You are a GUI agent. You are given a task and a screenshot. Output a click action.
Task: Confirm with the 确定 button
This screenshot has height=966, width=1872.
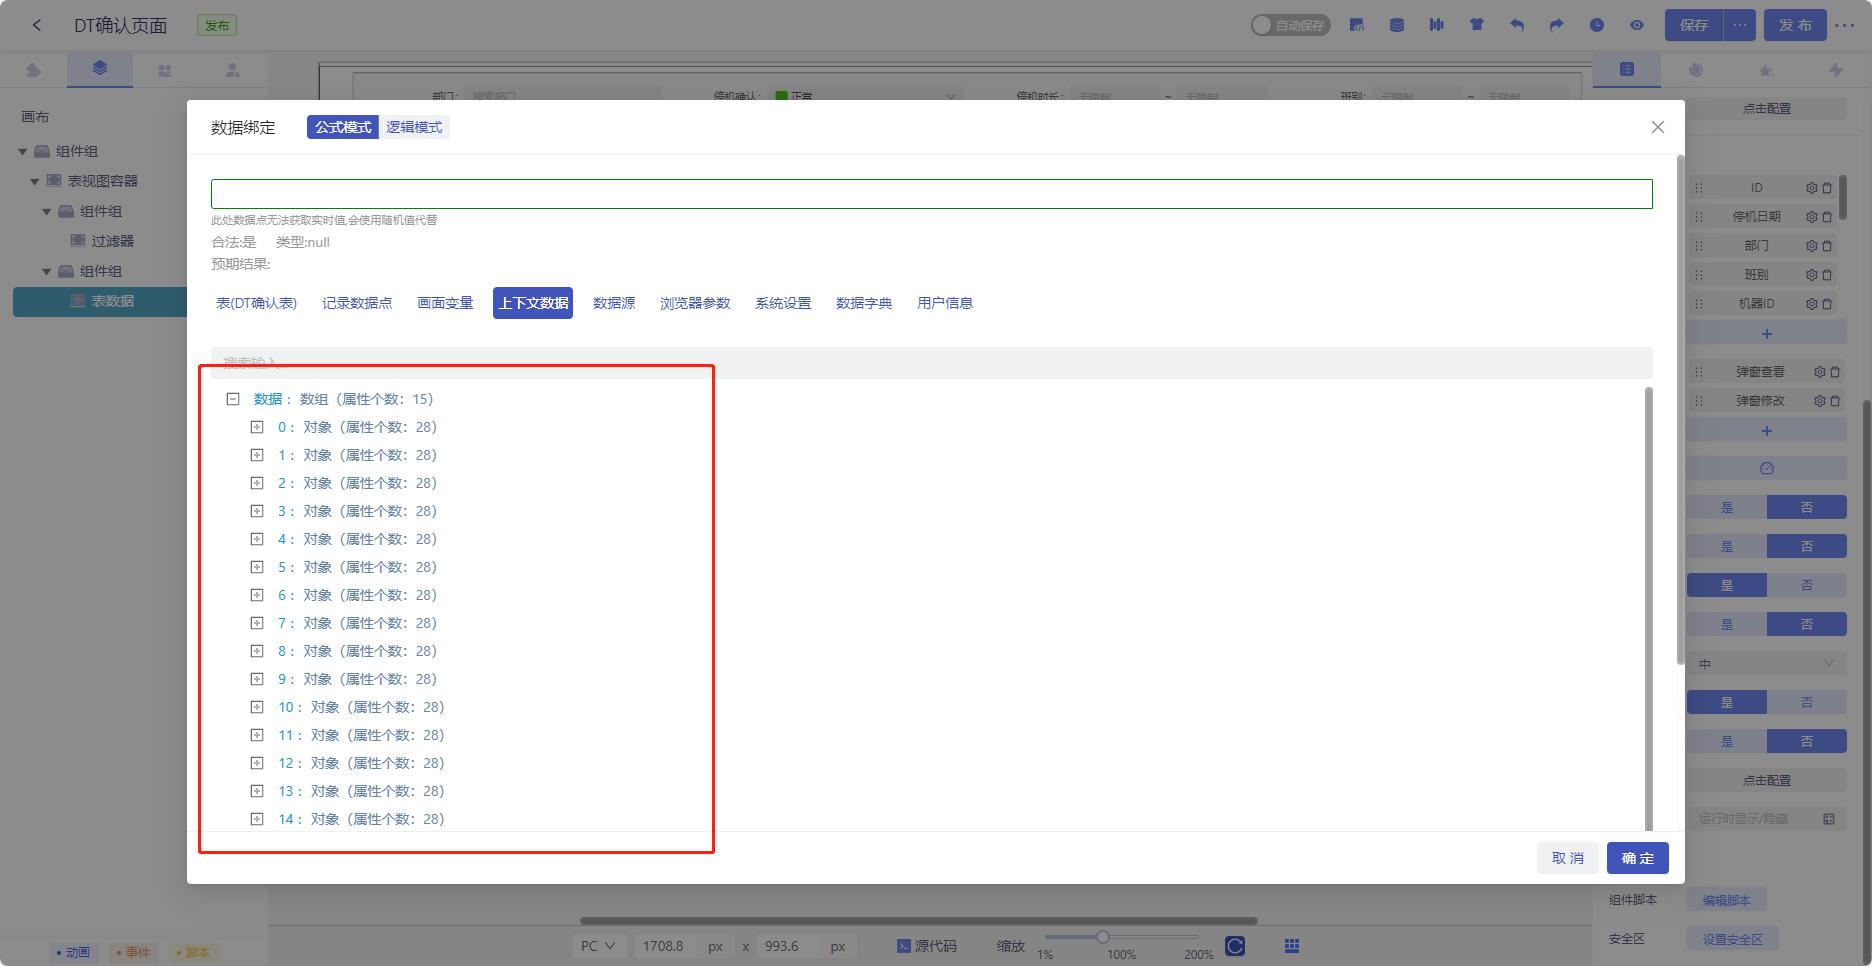[1638, 858]
